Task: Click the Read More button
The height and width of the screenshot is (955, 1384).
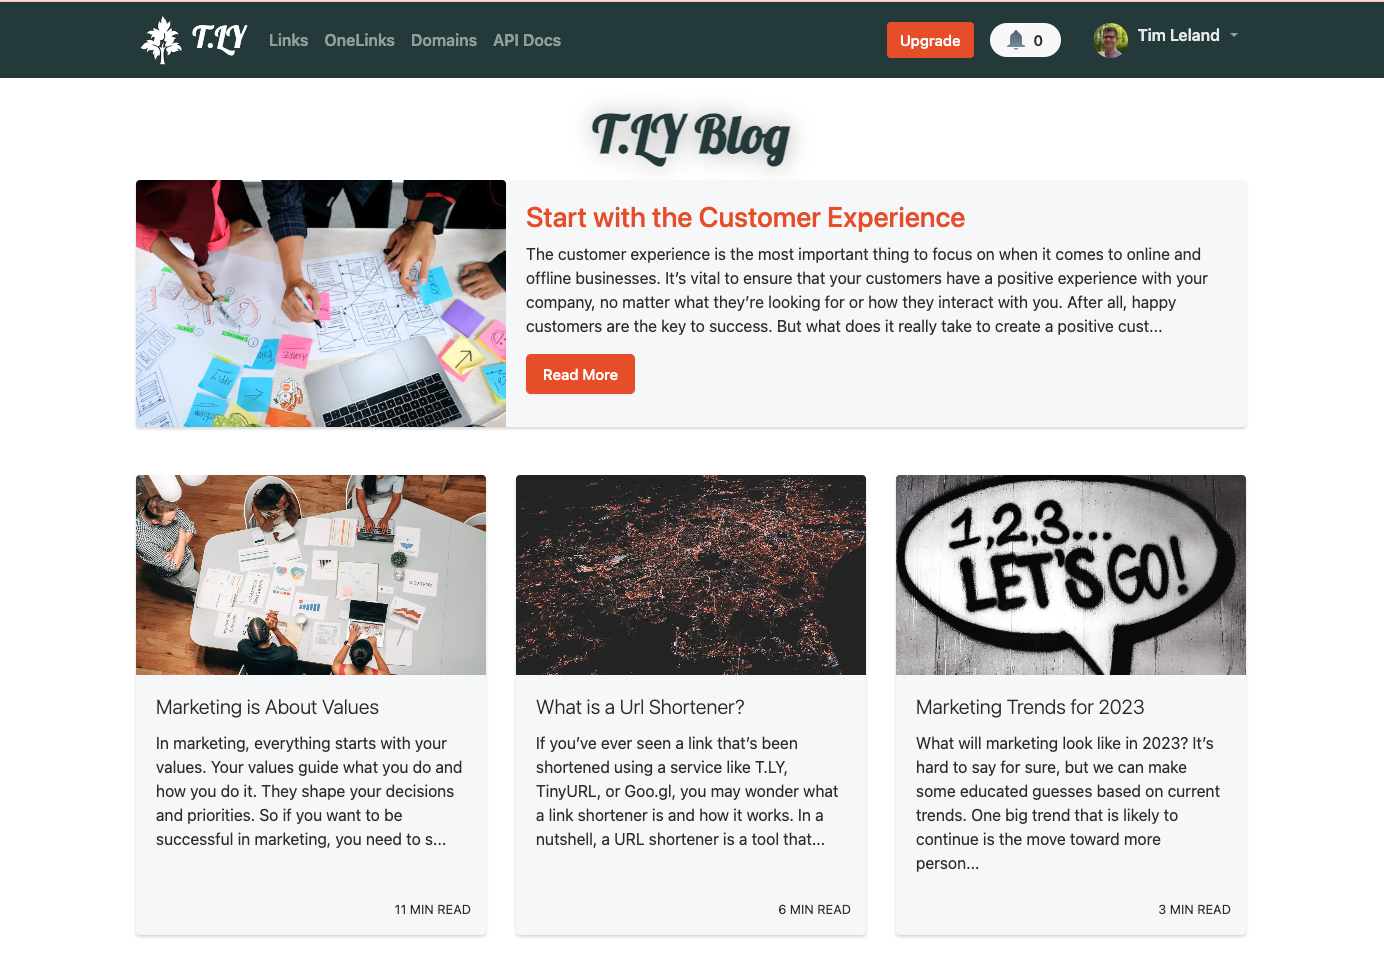Action: [x=580, y=374]
